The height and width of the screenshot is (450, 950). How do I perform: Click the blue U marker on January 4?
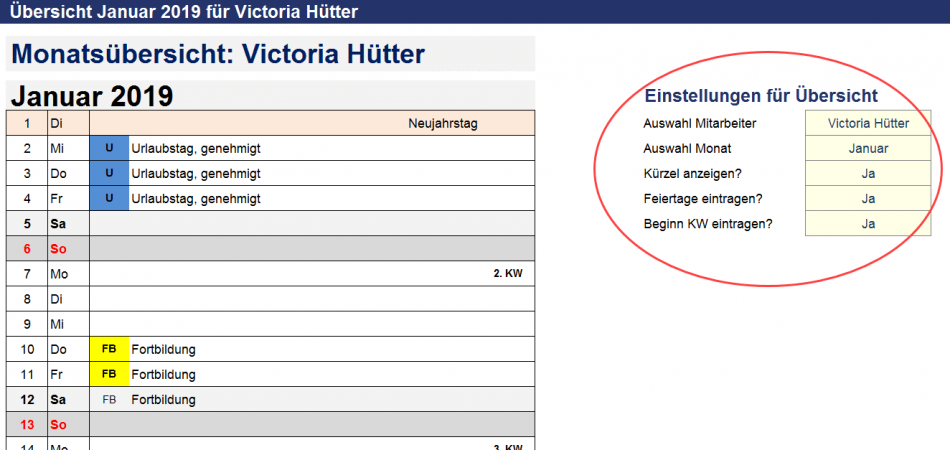click(x=109, y=199)
